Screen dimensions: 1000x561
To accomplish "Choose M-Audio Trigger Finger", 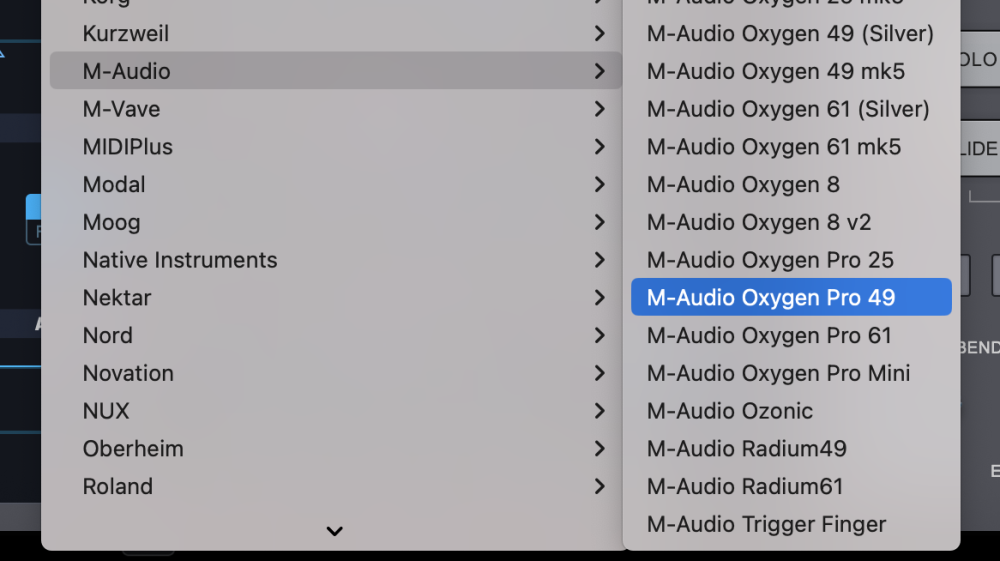I will (766, 524).
